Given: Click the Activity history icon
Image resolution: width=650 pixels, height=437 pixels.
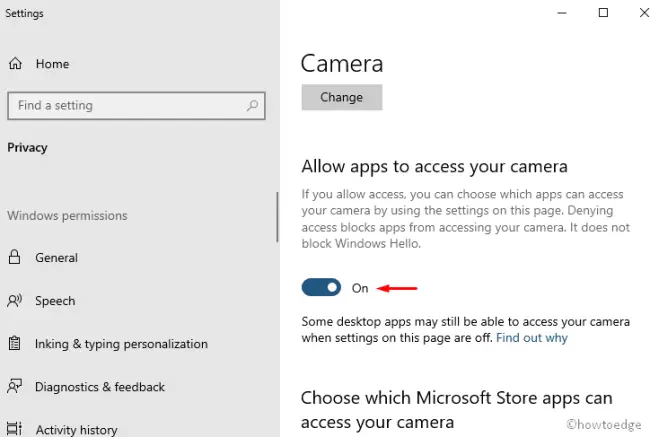Looking at the screenshot, I should [x=15, y=429].
